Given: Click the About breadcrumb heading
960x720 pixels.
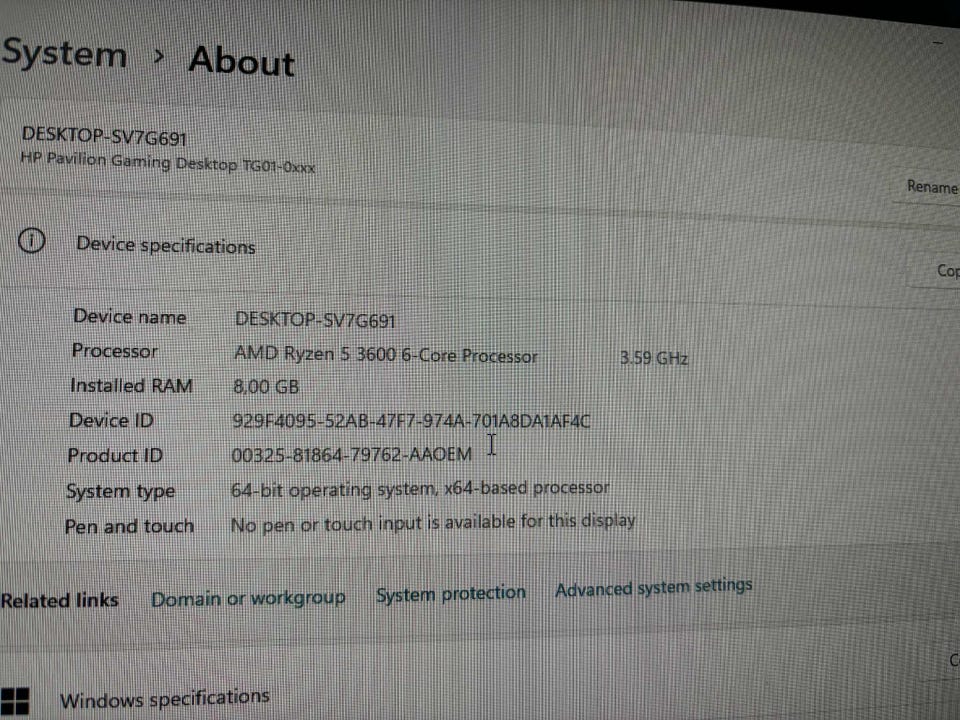Looking at the screenshot, I should point(242,61).
